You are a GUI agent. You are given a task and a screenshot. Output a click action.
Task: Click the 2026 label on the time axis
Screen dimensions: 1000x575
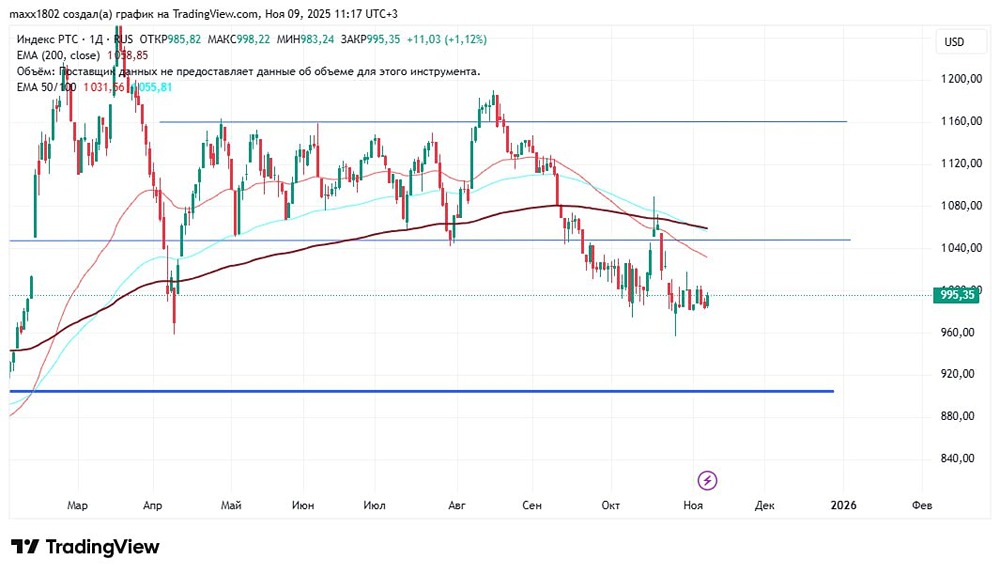click(843, 506)
